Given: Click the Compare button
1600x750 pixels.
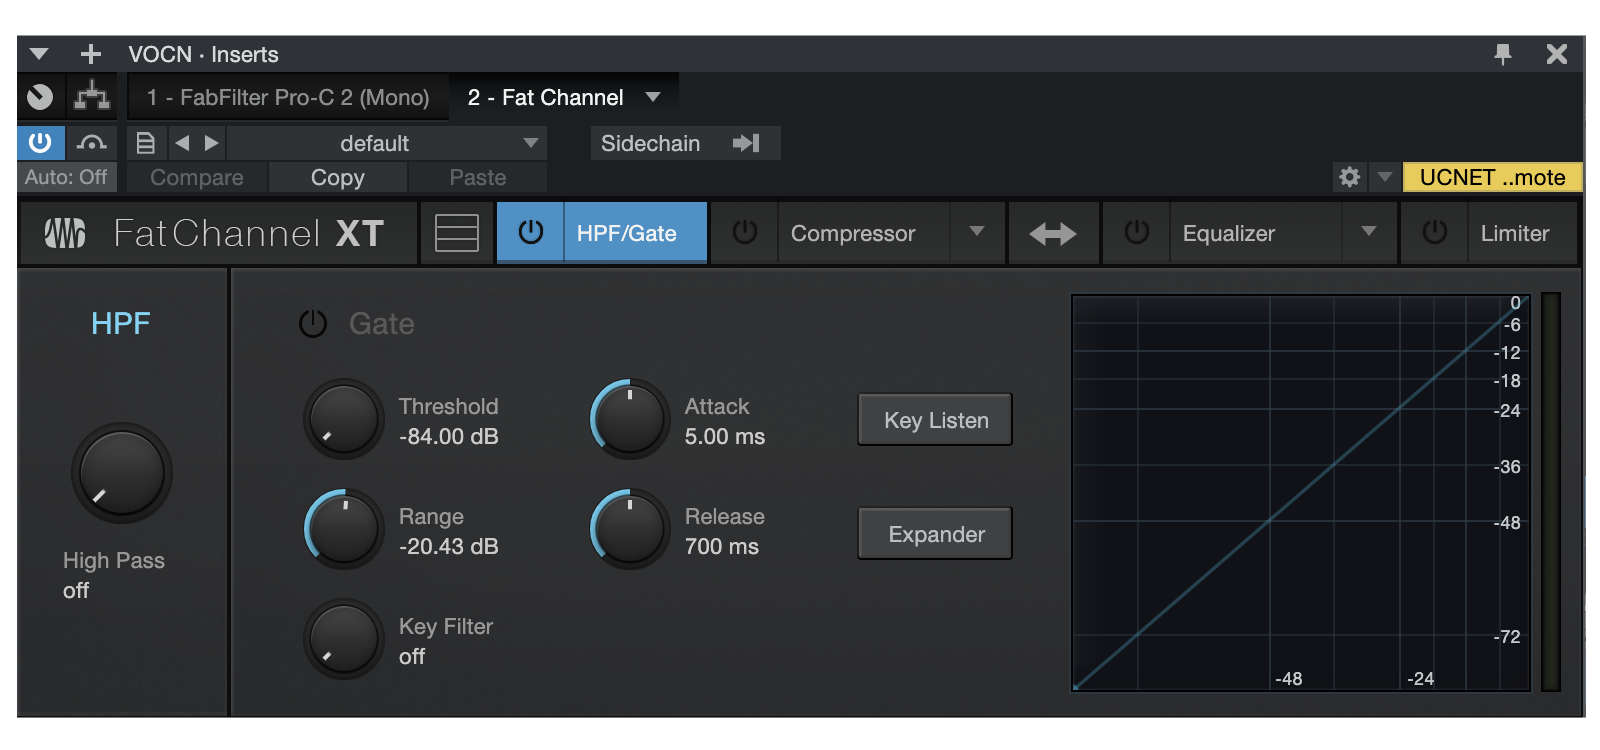Looking at the screenshot, I should [197, 177].
